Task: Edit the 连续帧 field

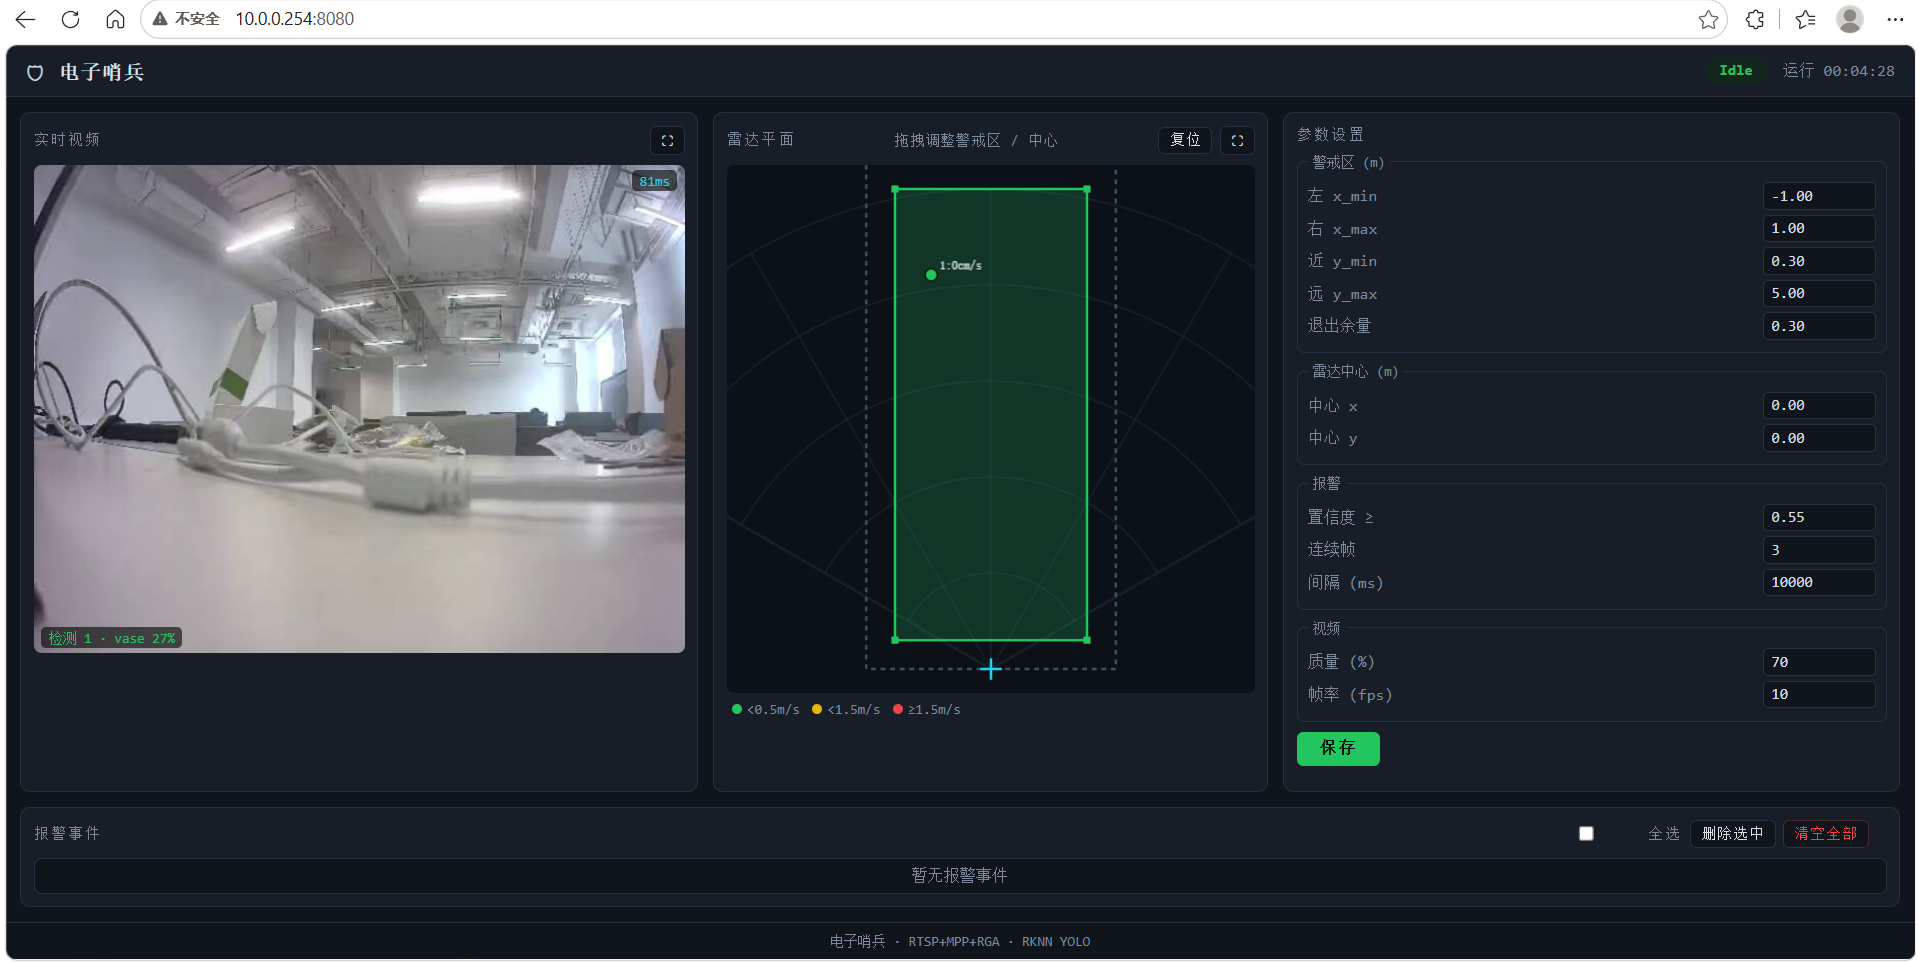Action: [x=1818, y=550]
